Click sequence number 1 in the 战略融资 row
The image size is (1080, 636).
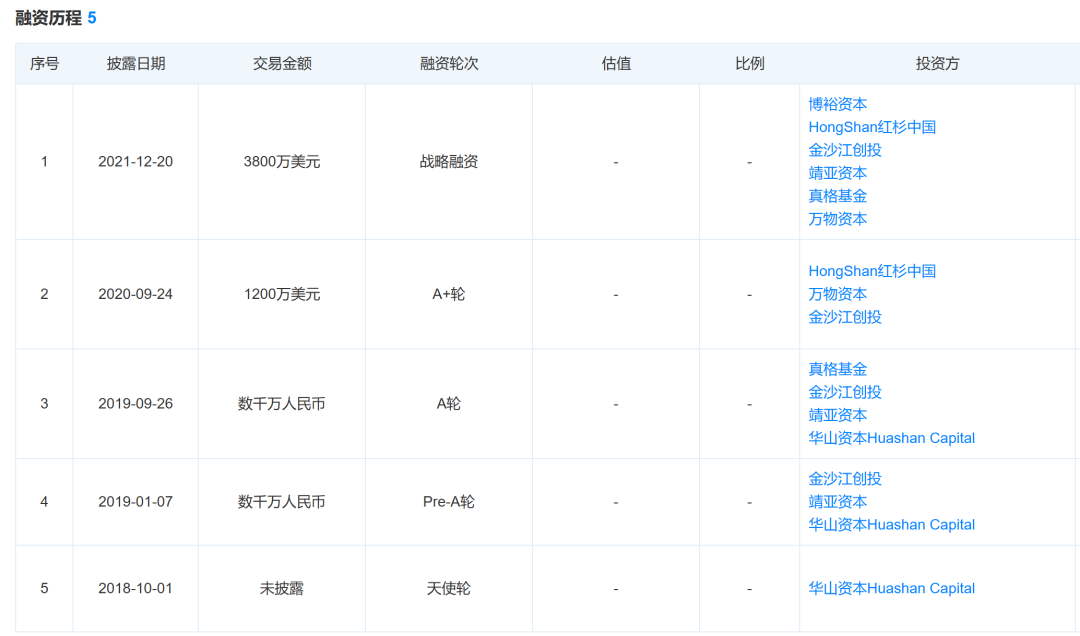coord(44,162)
